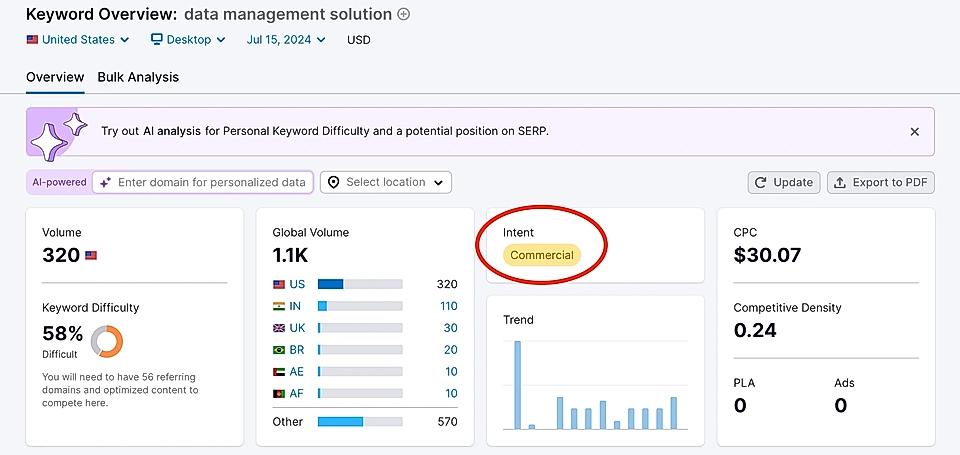Open the Desktop device dropdown
This screenshot has height=455, width=960.
point(188,40)
